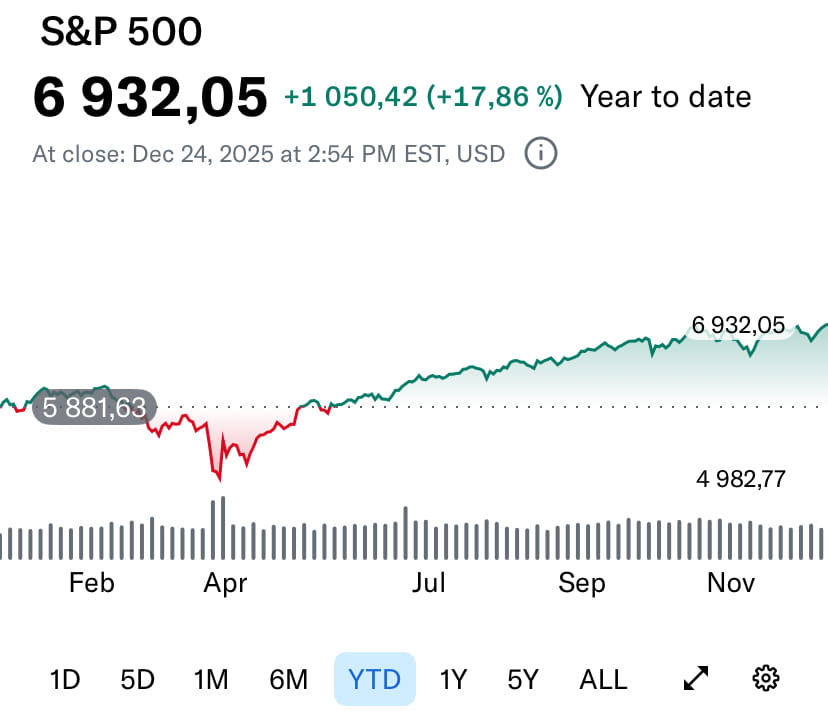Click the S&P 500 title
The height and width of the screenshot is (711, 828).
coord(121,33)
